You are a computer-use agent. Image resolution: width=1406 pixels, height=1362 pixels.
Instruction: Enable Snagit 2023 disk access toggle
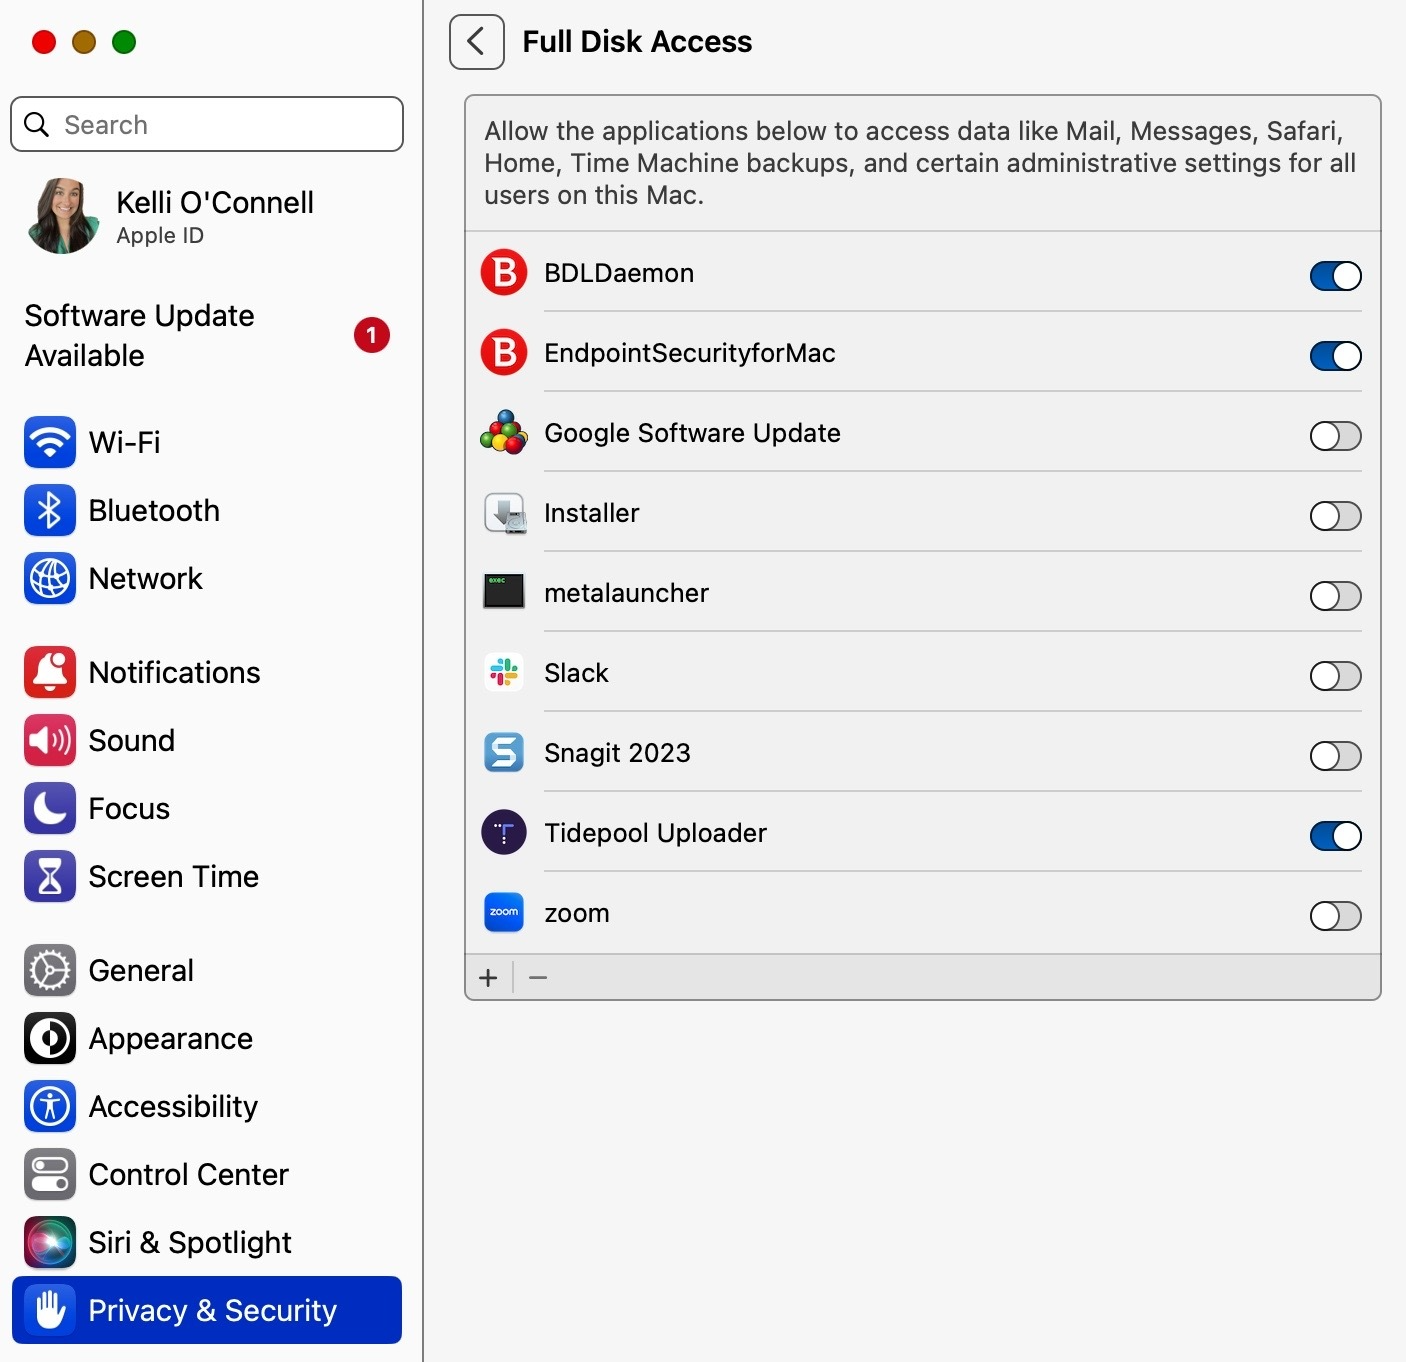1336,756
